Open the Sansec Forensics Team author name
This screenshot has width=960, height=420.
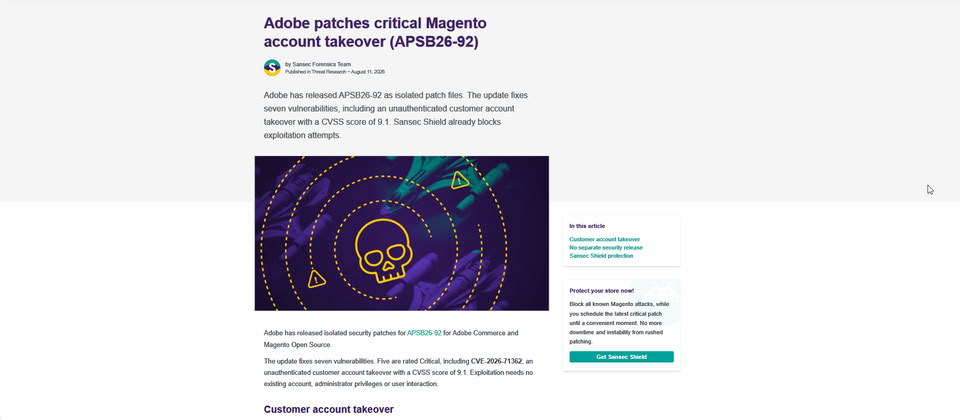322,64
